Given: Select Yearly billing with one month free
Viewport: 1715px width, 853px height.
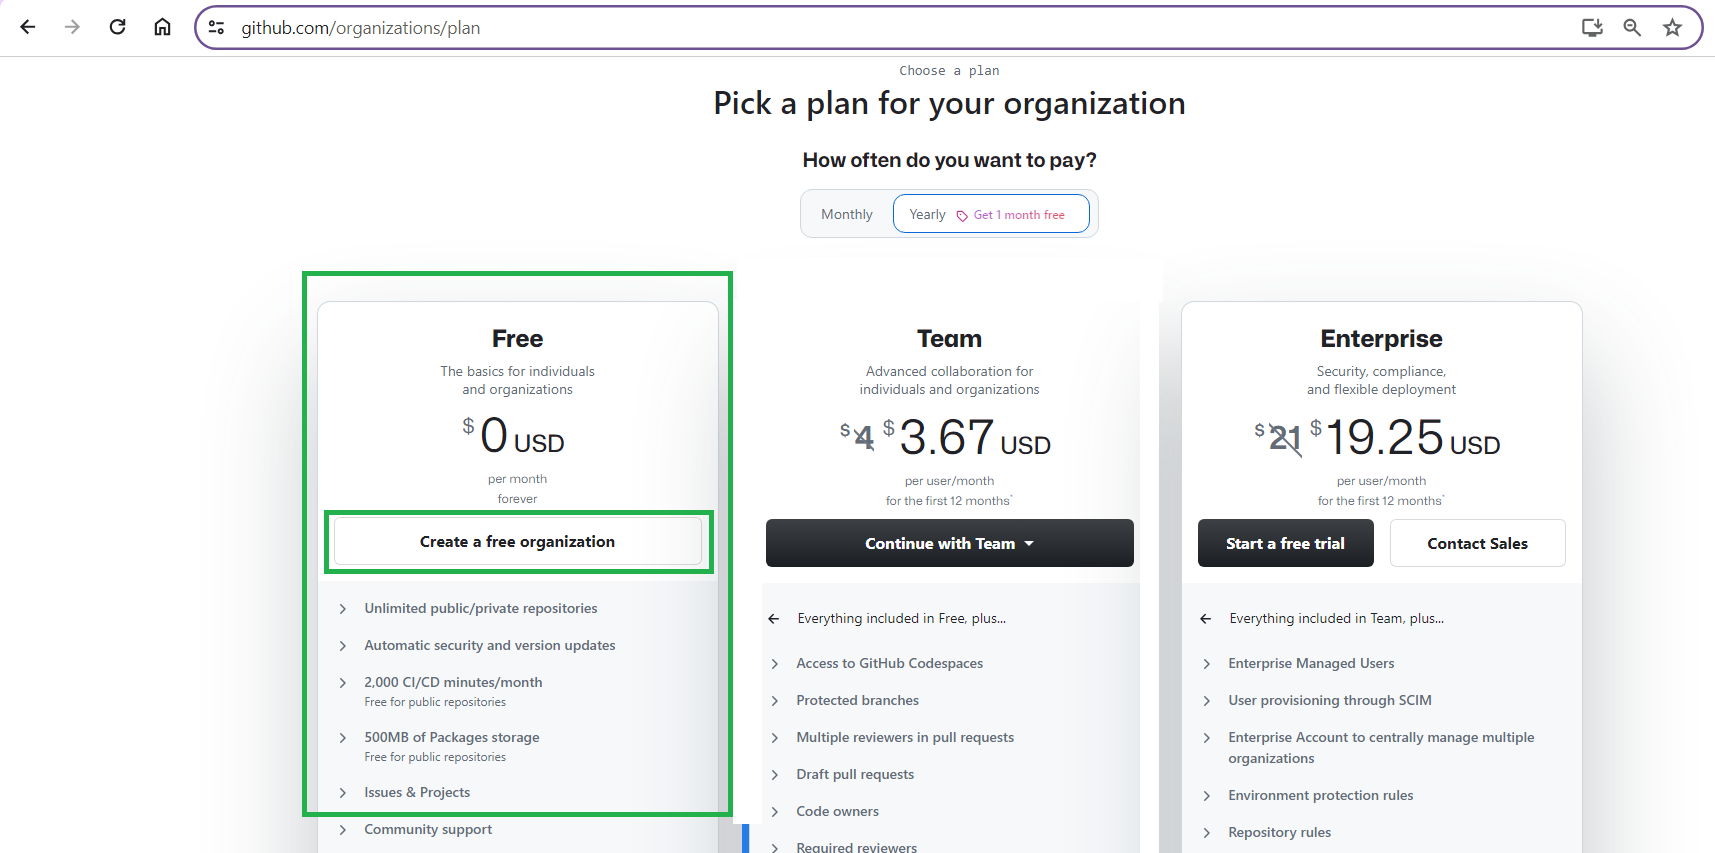Looking at the screenshot, I should coord(990,213).
